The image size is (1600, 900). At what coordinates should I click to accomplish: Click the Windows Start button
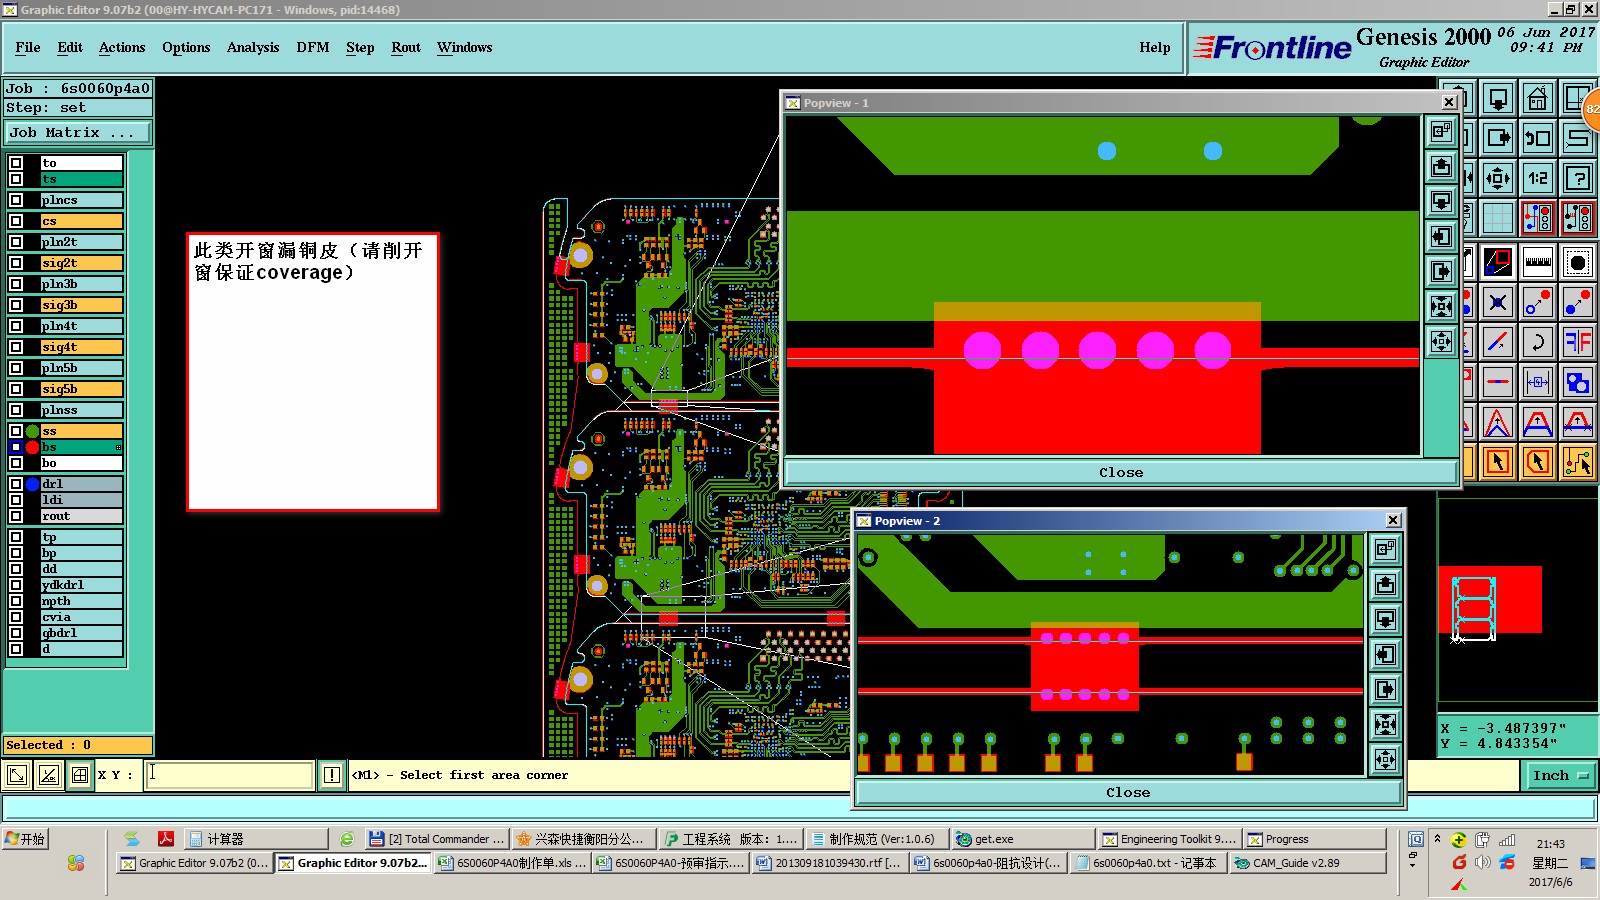(x=26, y=839)
